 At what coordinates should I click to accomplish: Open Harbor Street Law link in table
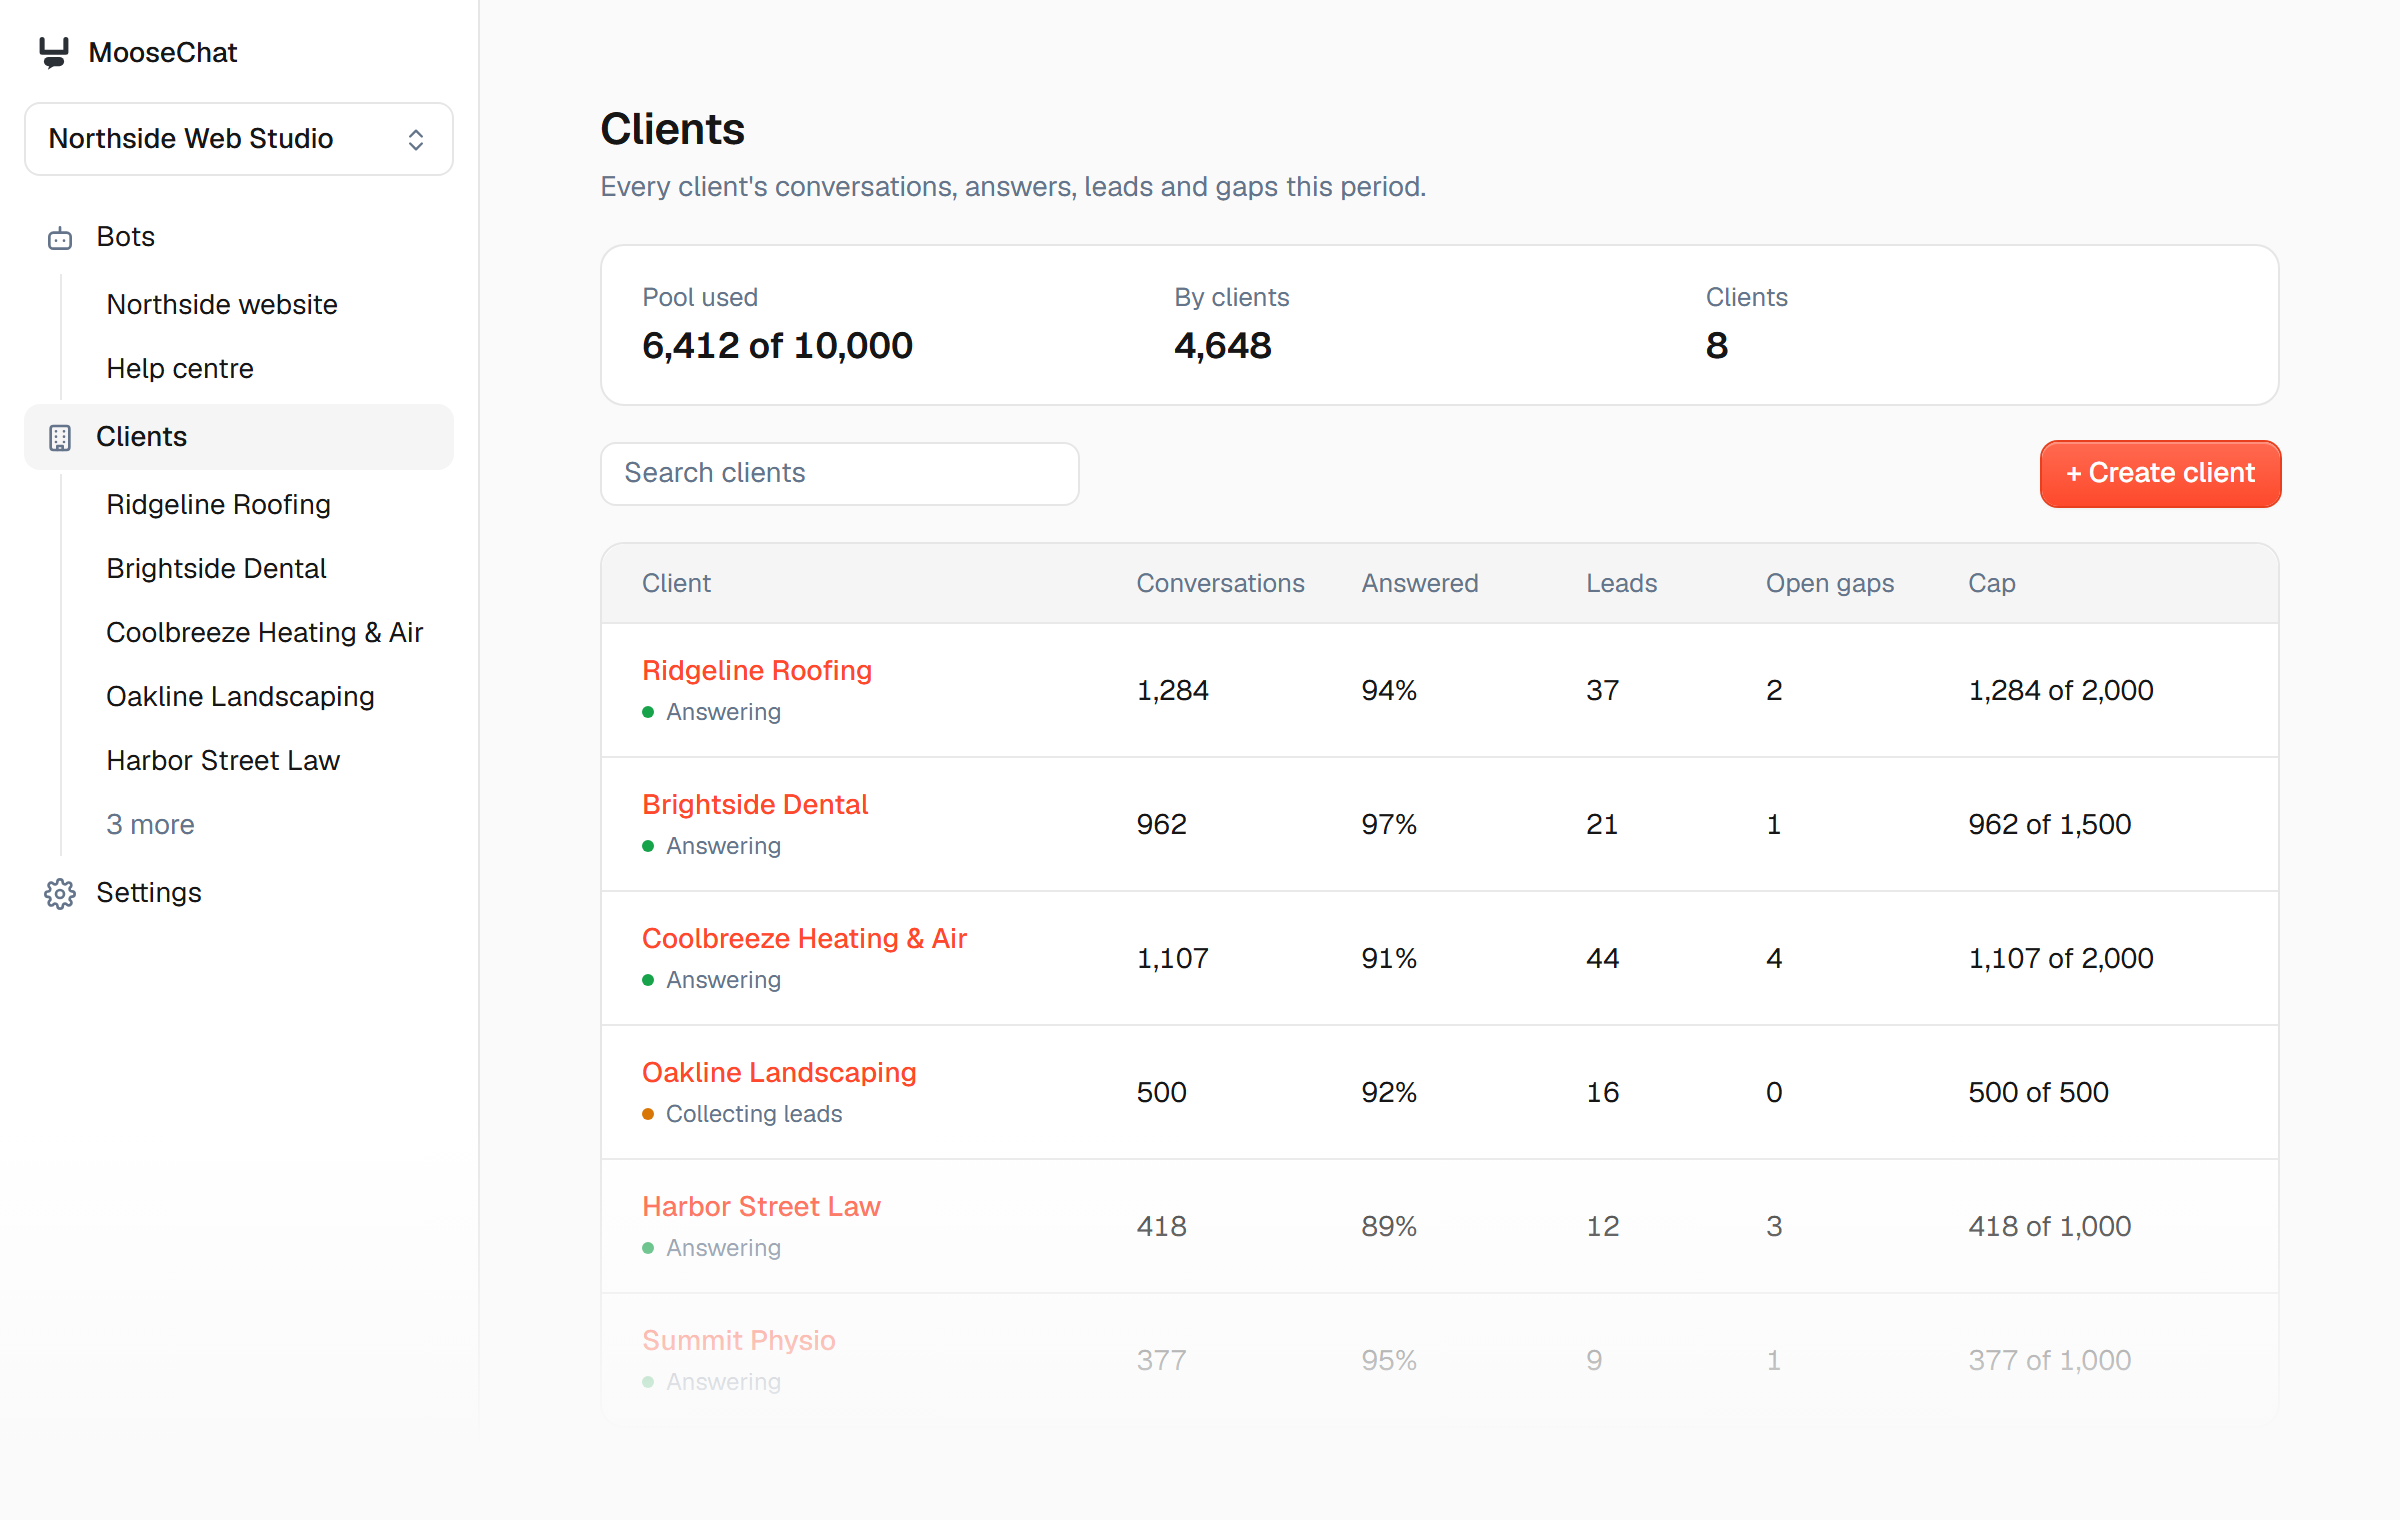pyautogui.click(x=761, y=1207)
